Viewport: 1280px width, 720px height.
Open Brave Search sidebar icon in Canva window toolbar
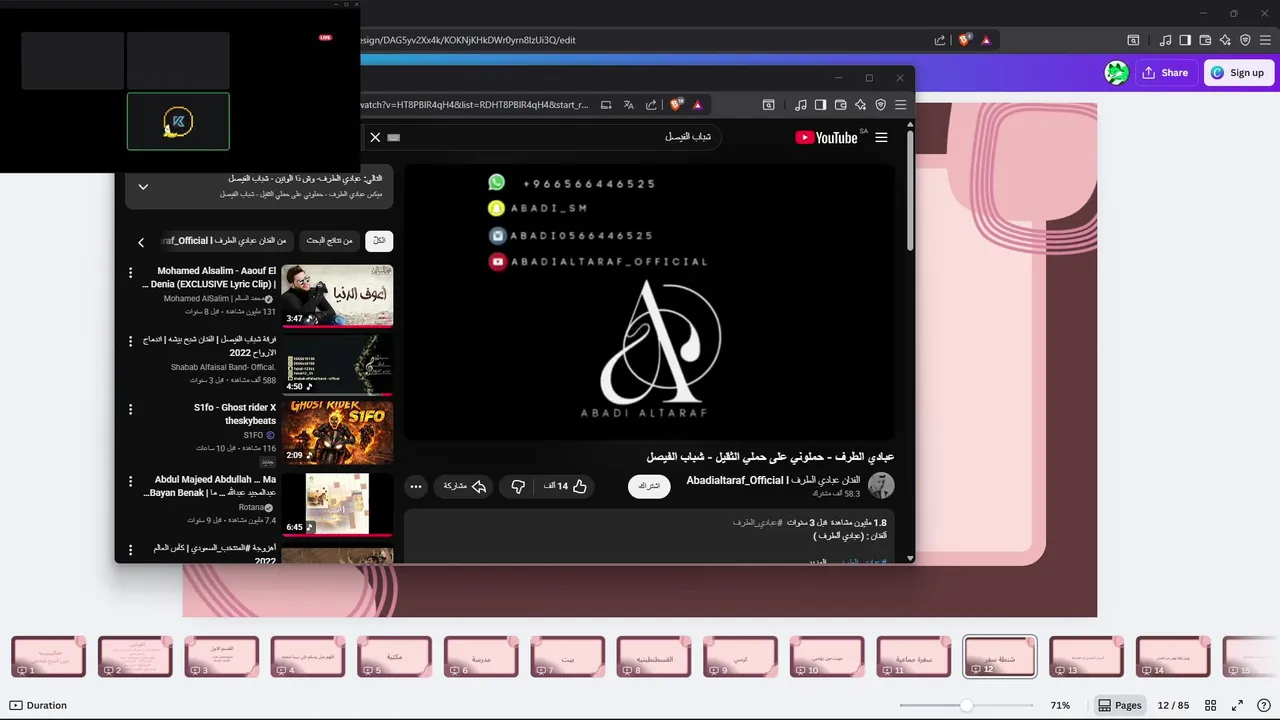point(1133,40)
